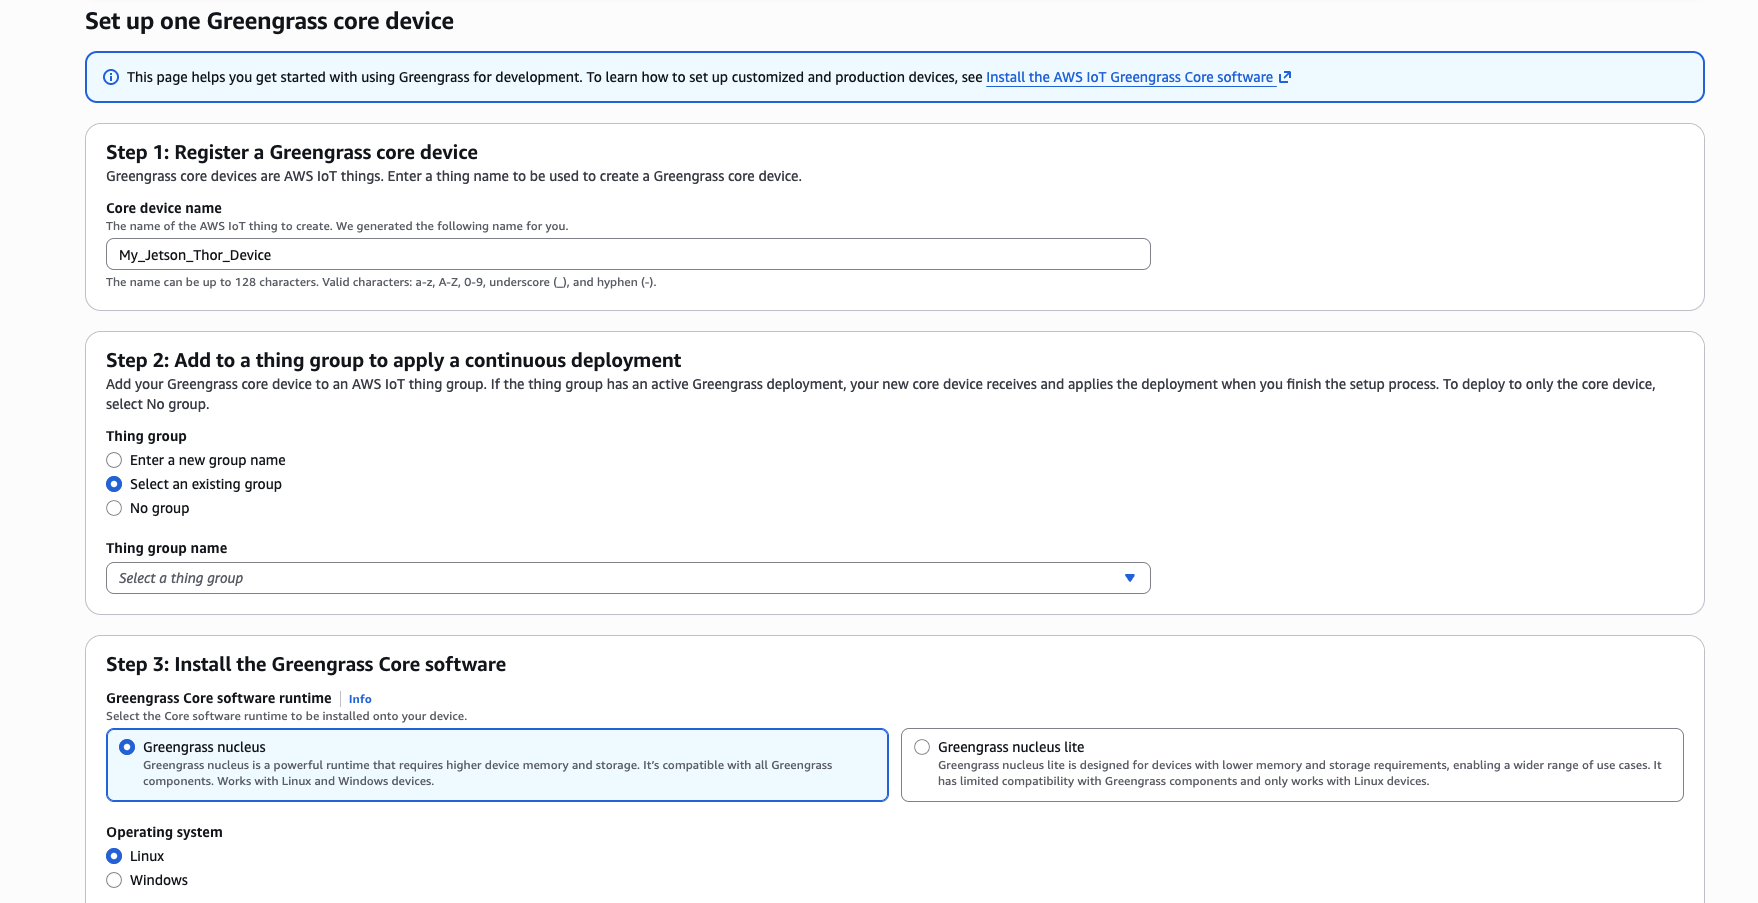This screenshot has height=903, width=1758.
Task: Choose the No group radio option
Action: click(x=114, y=508)
